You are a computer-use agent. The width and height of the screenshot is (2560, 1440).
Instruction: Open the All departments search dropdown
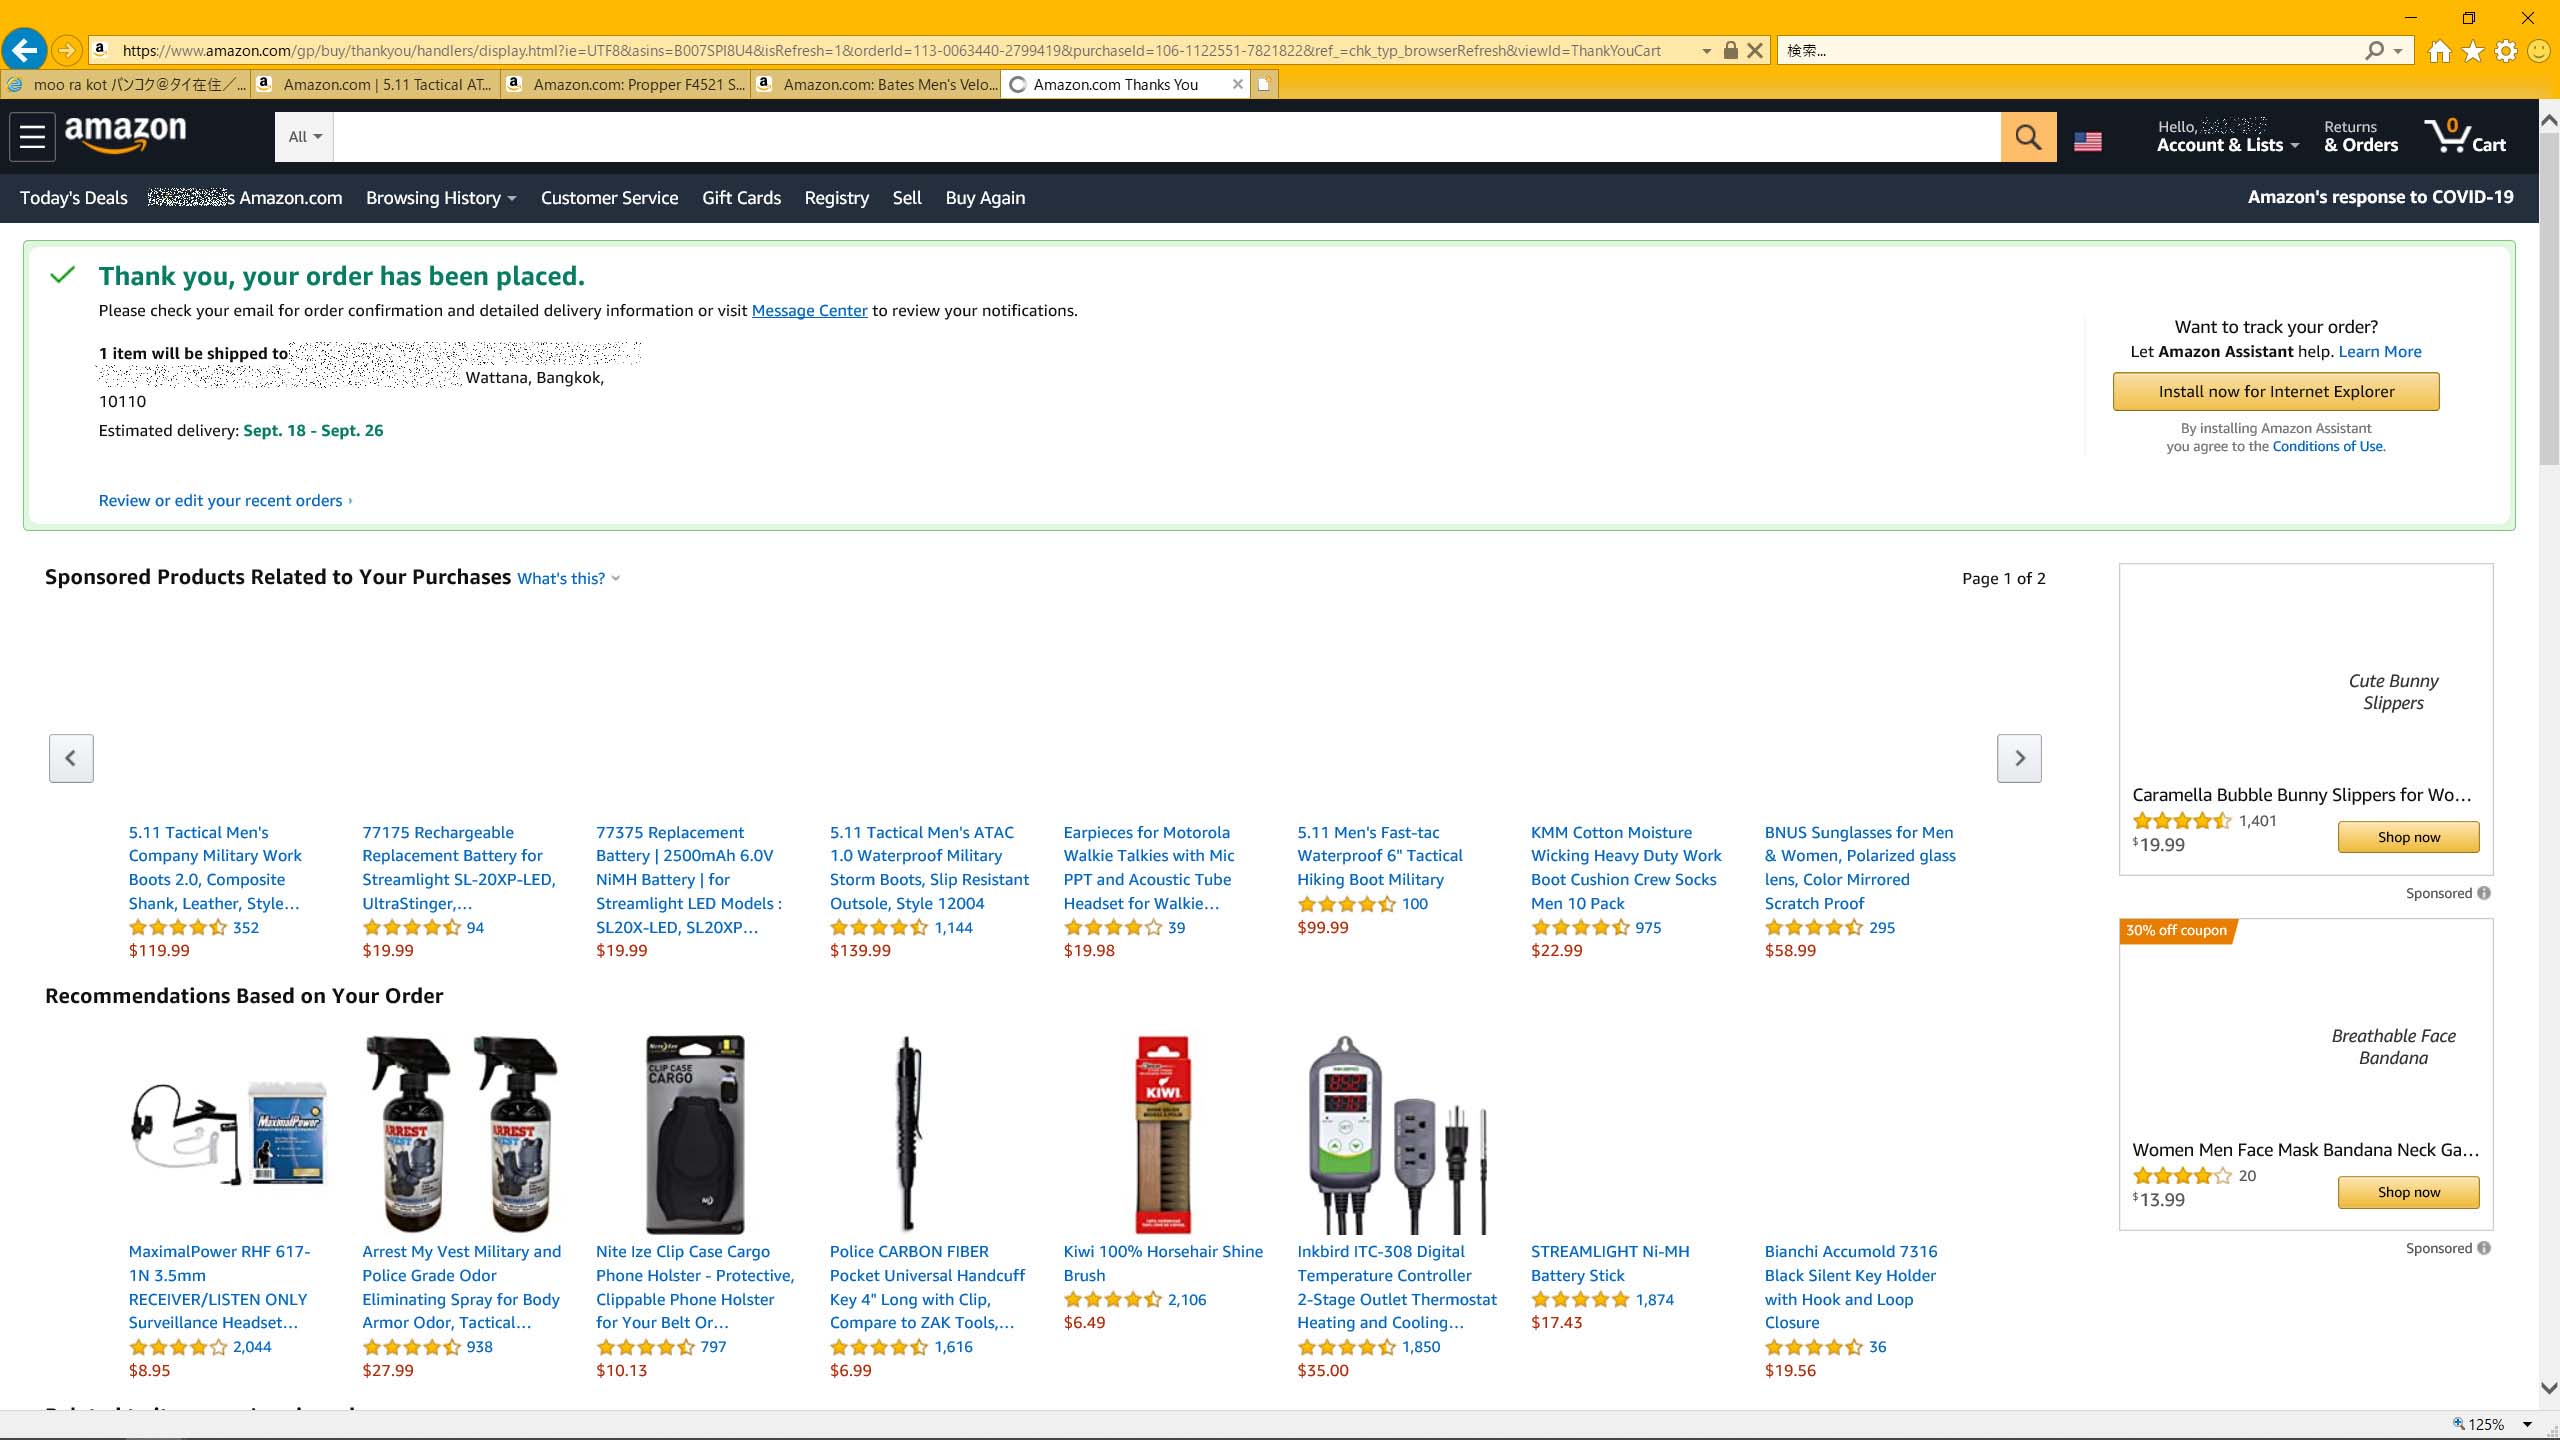tap(305, 137)
